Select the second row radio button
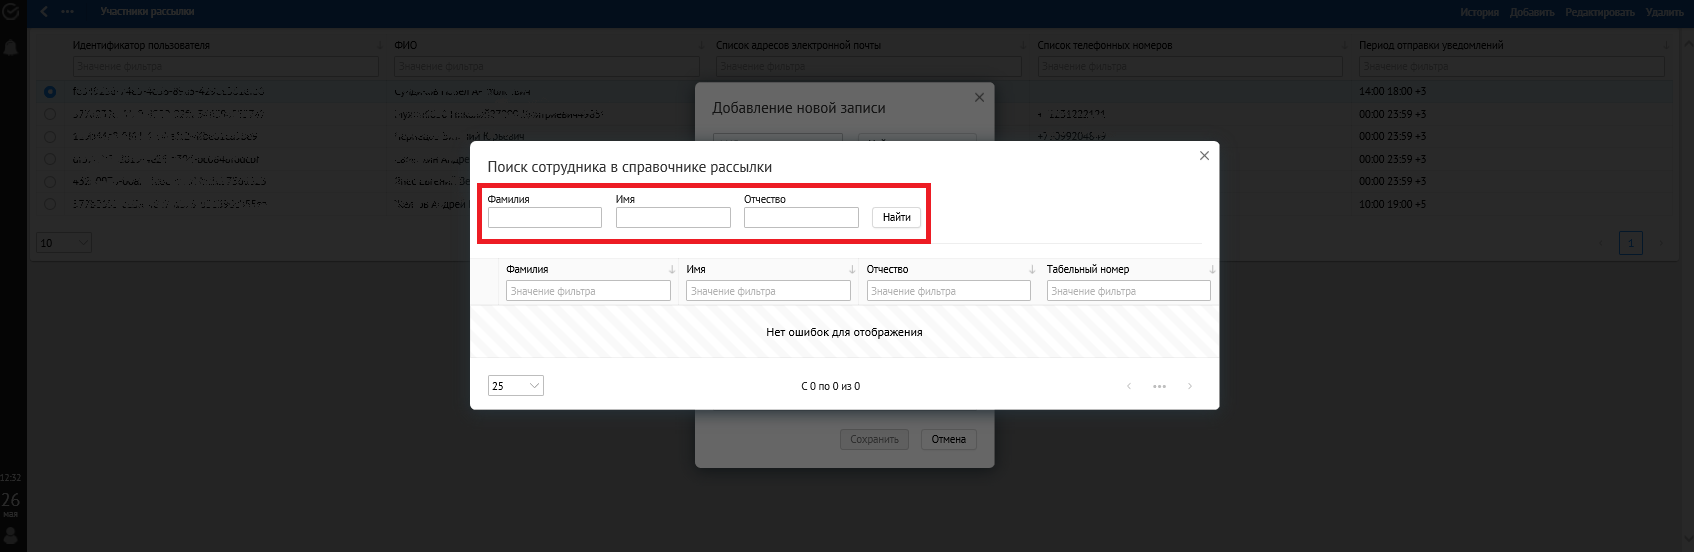Screen dimensions: 1694x552 (50, 114)
